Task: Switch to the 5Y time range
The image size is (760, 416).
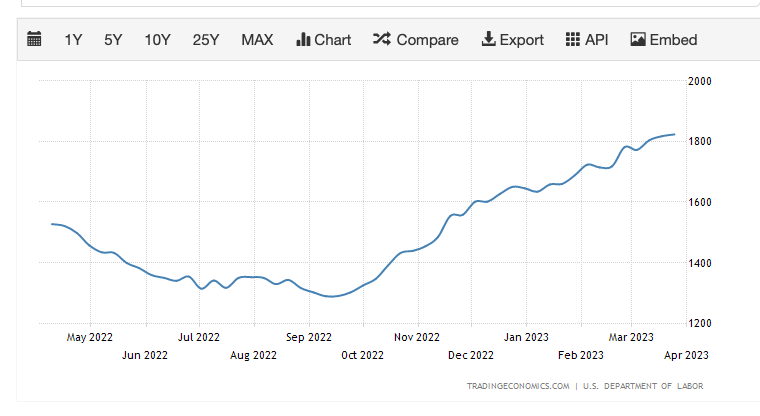Action: click(113, 40)
